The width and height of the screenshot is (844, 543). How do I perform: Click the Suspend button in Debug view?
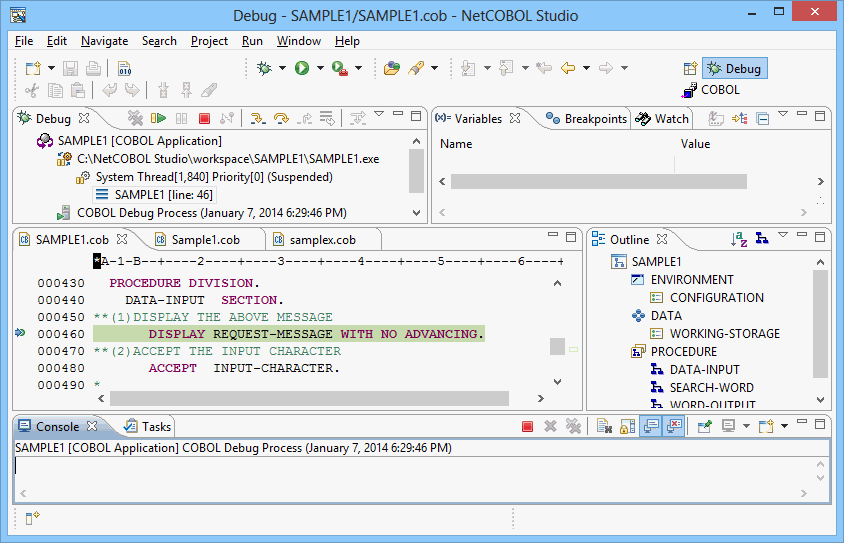tap(181, 118)
